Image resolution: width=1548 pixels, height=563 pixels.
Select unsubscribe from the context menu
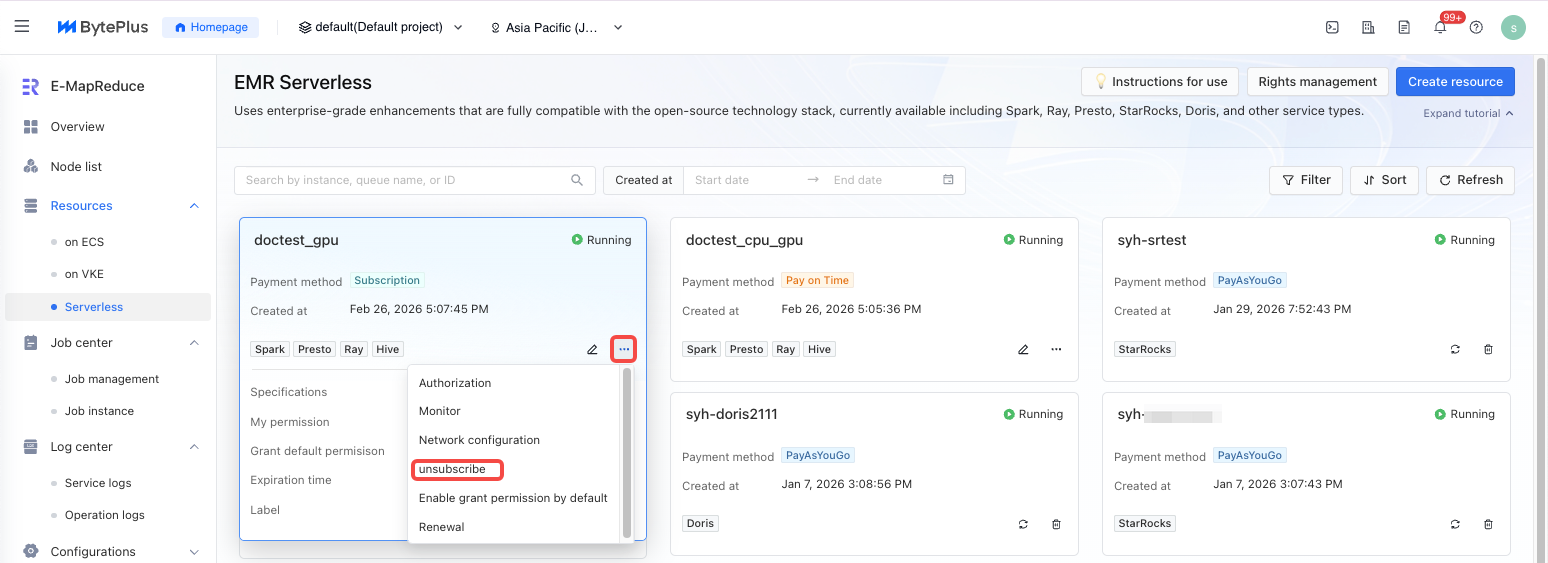click(x=453, y=469)
